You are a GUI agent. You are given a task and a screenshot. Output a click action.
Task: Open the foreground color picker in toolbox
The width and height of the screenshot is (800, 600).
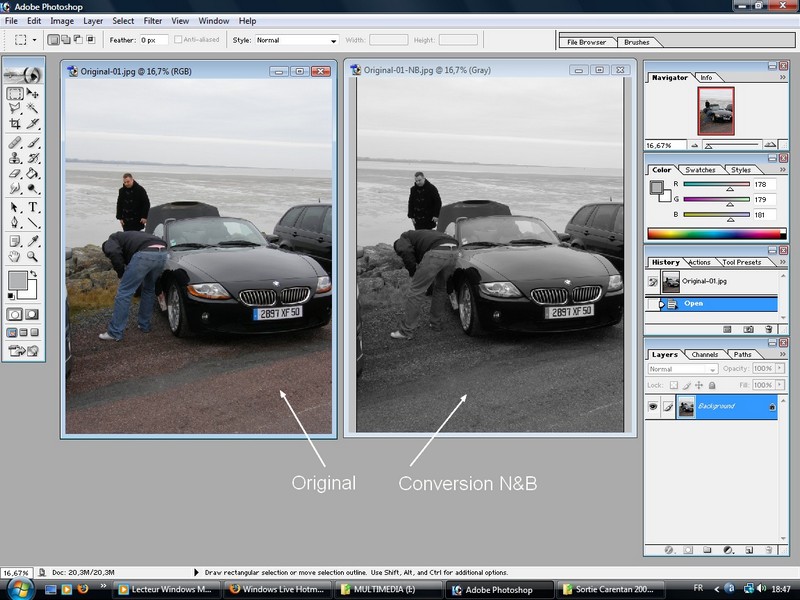pyautogui.click(x=17, y=280)
